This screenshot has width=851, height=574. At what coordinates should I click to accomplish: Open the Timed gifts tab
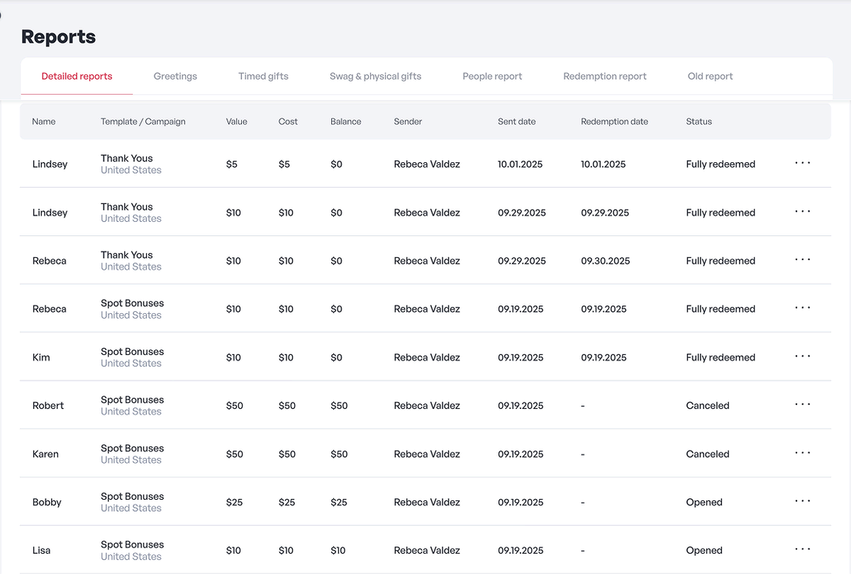[x=263, y=76]
